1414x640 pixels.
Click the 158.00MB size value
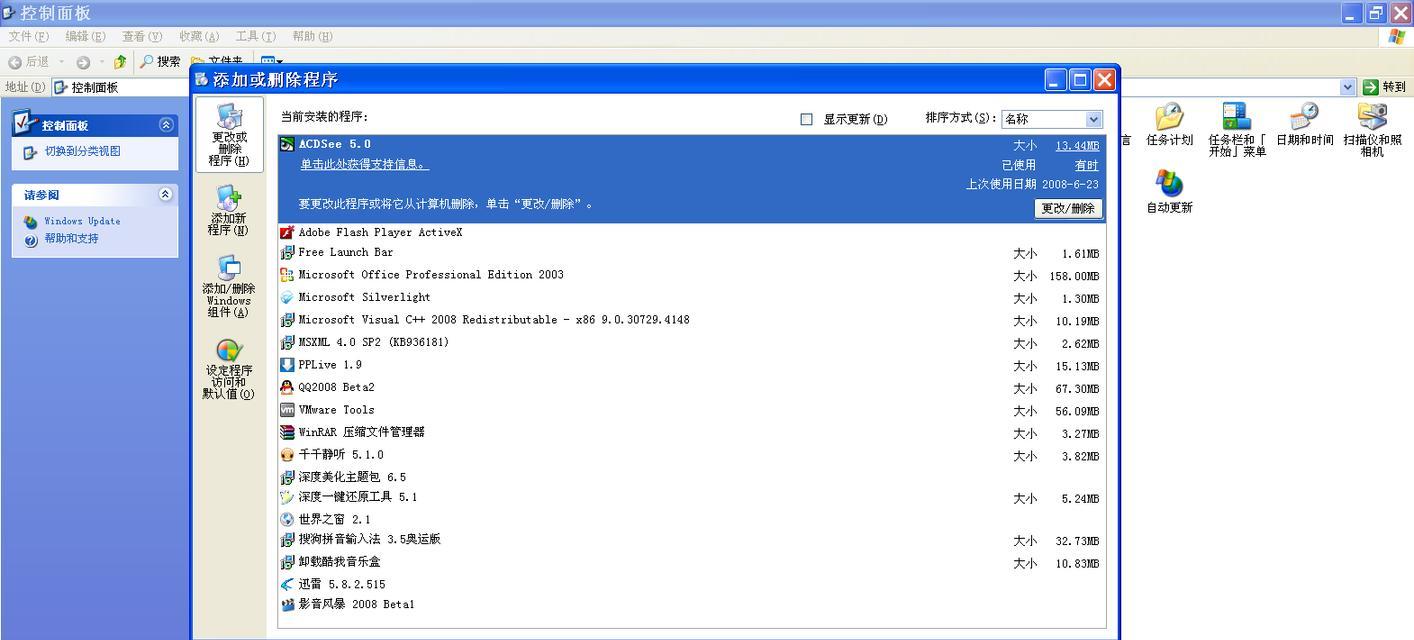(1074, 277)
